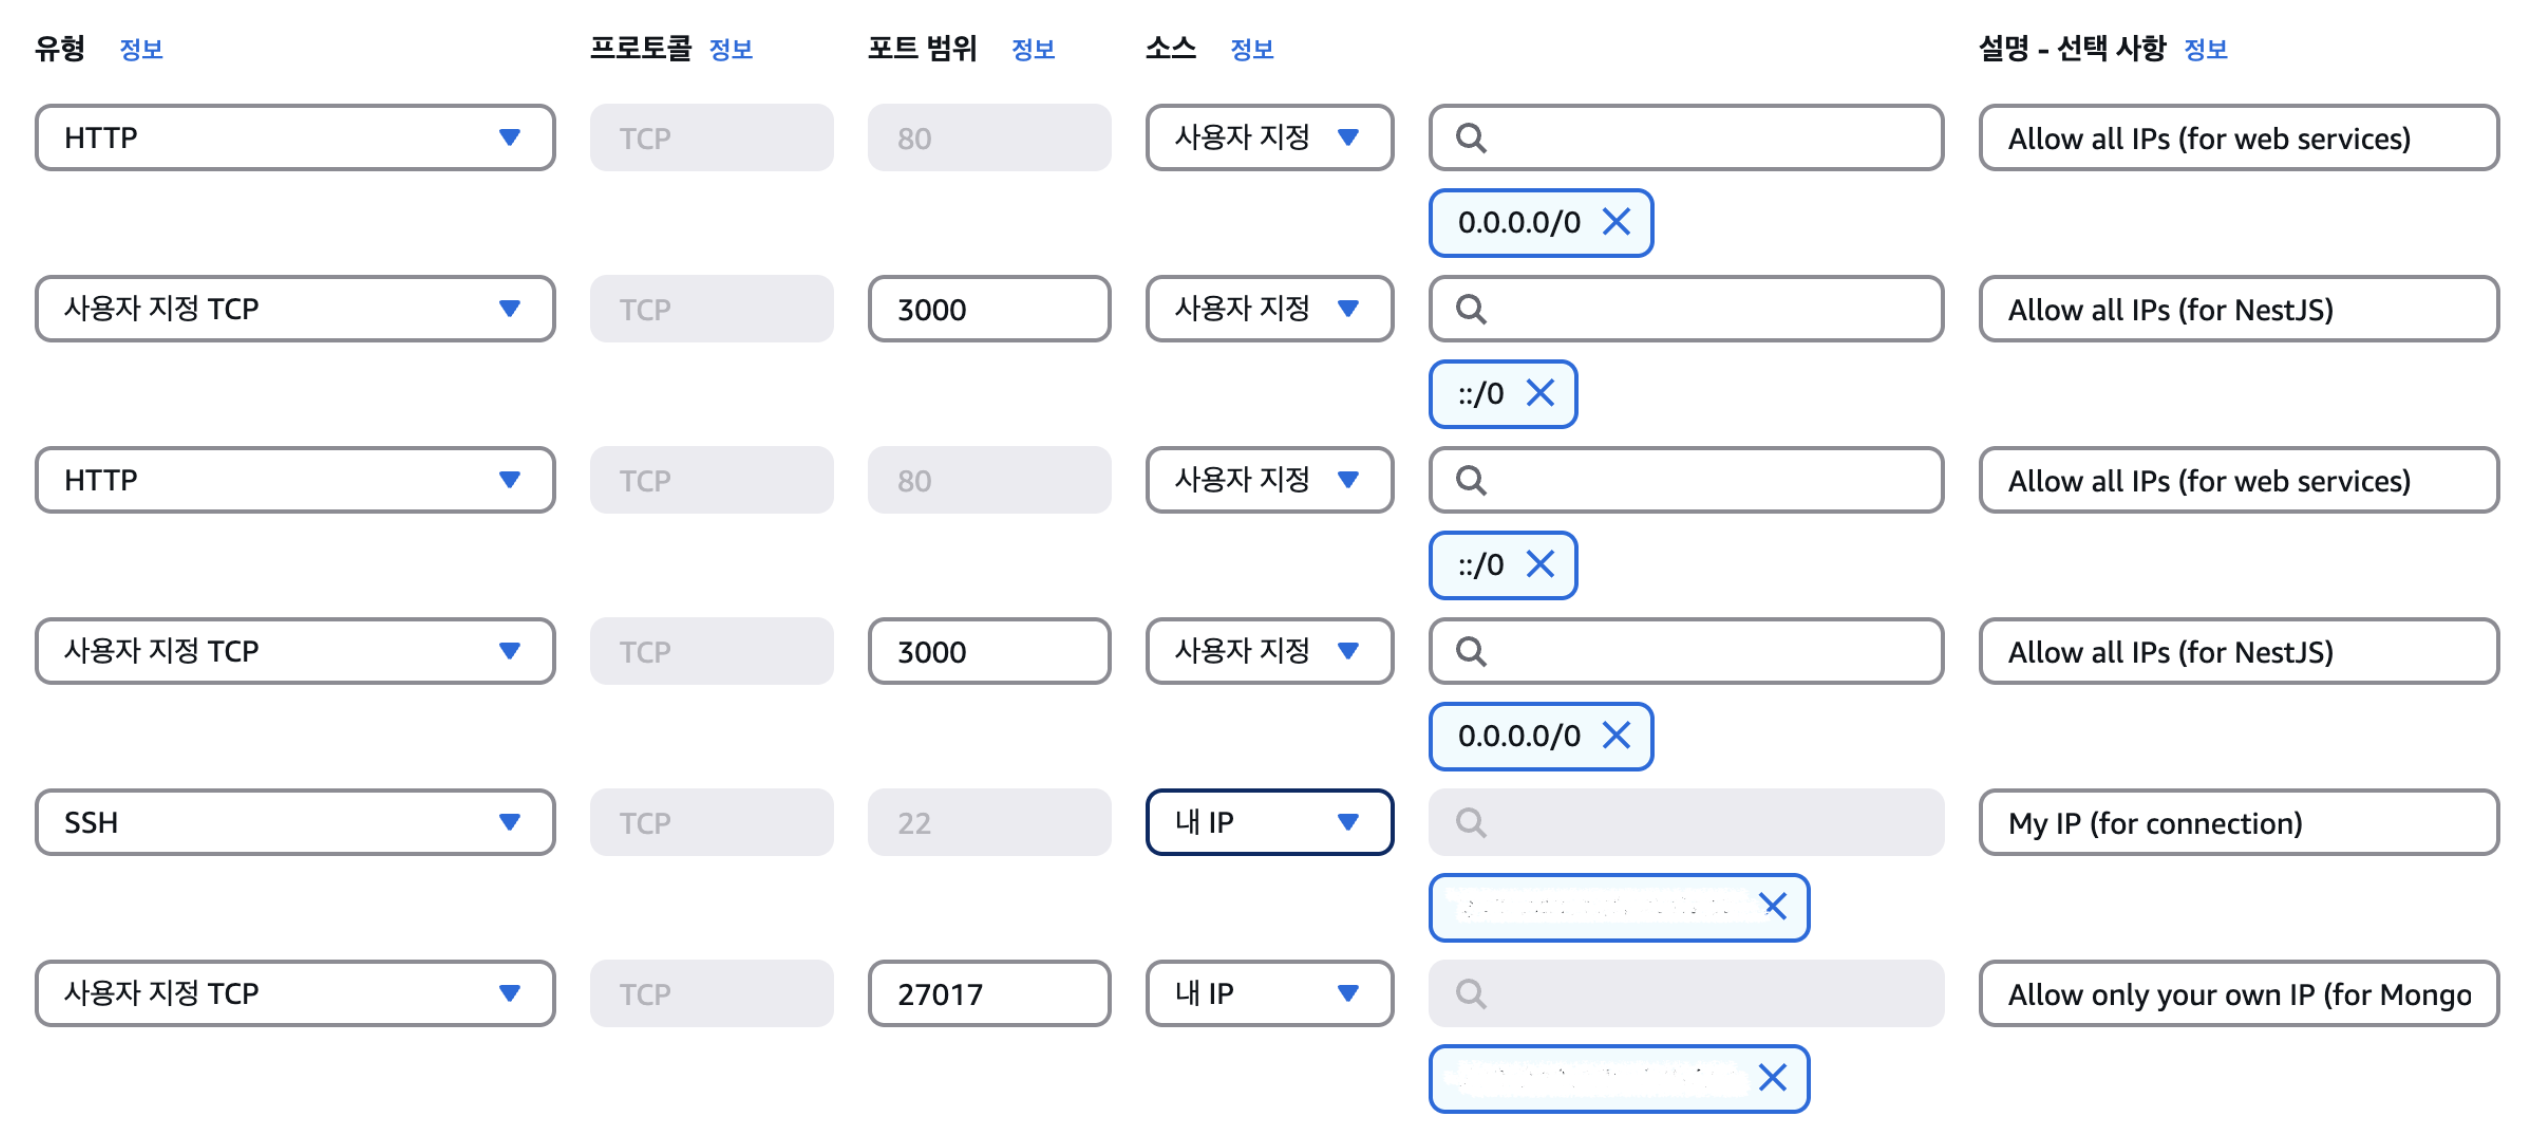The width and height of the screenshot is (2524, 1144).
Task: Delete the blurred IP tag under SSH rule
Action: click(x=1772, y=906)
